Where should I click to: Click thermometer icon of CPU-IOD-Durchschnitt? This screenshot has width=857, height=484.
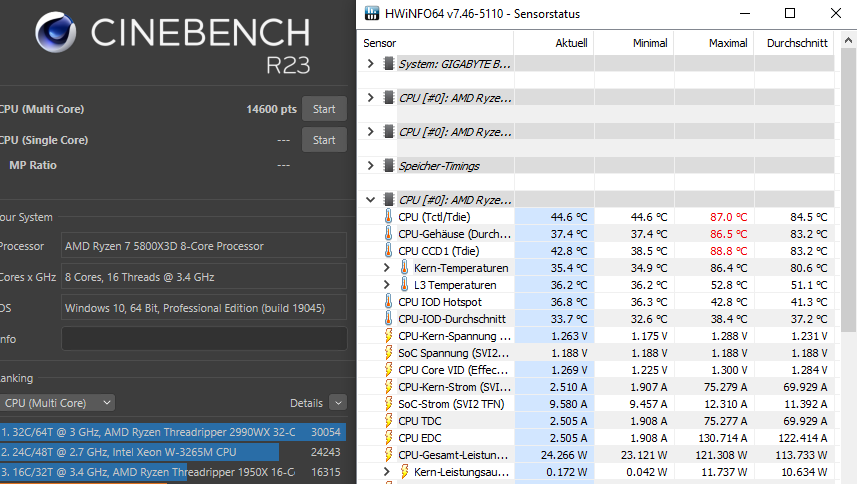tap(389, 318)
